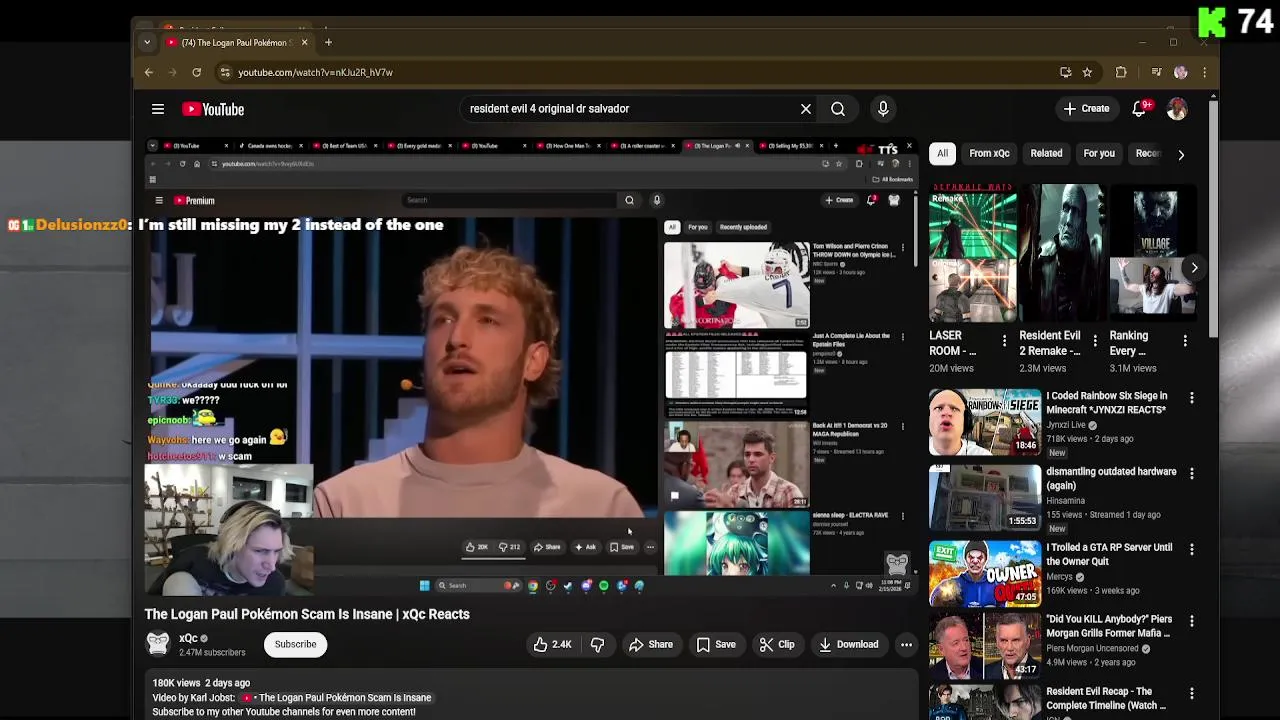The height and width of the screenshot is (720, 1280).
Task: Open Rainbow Six Siege in Minecraft thumbnail
Action: (985, 422)
